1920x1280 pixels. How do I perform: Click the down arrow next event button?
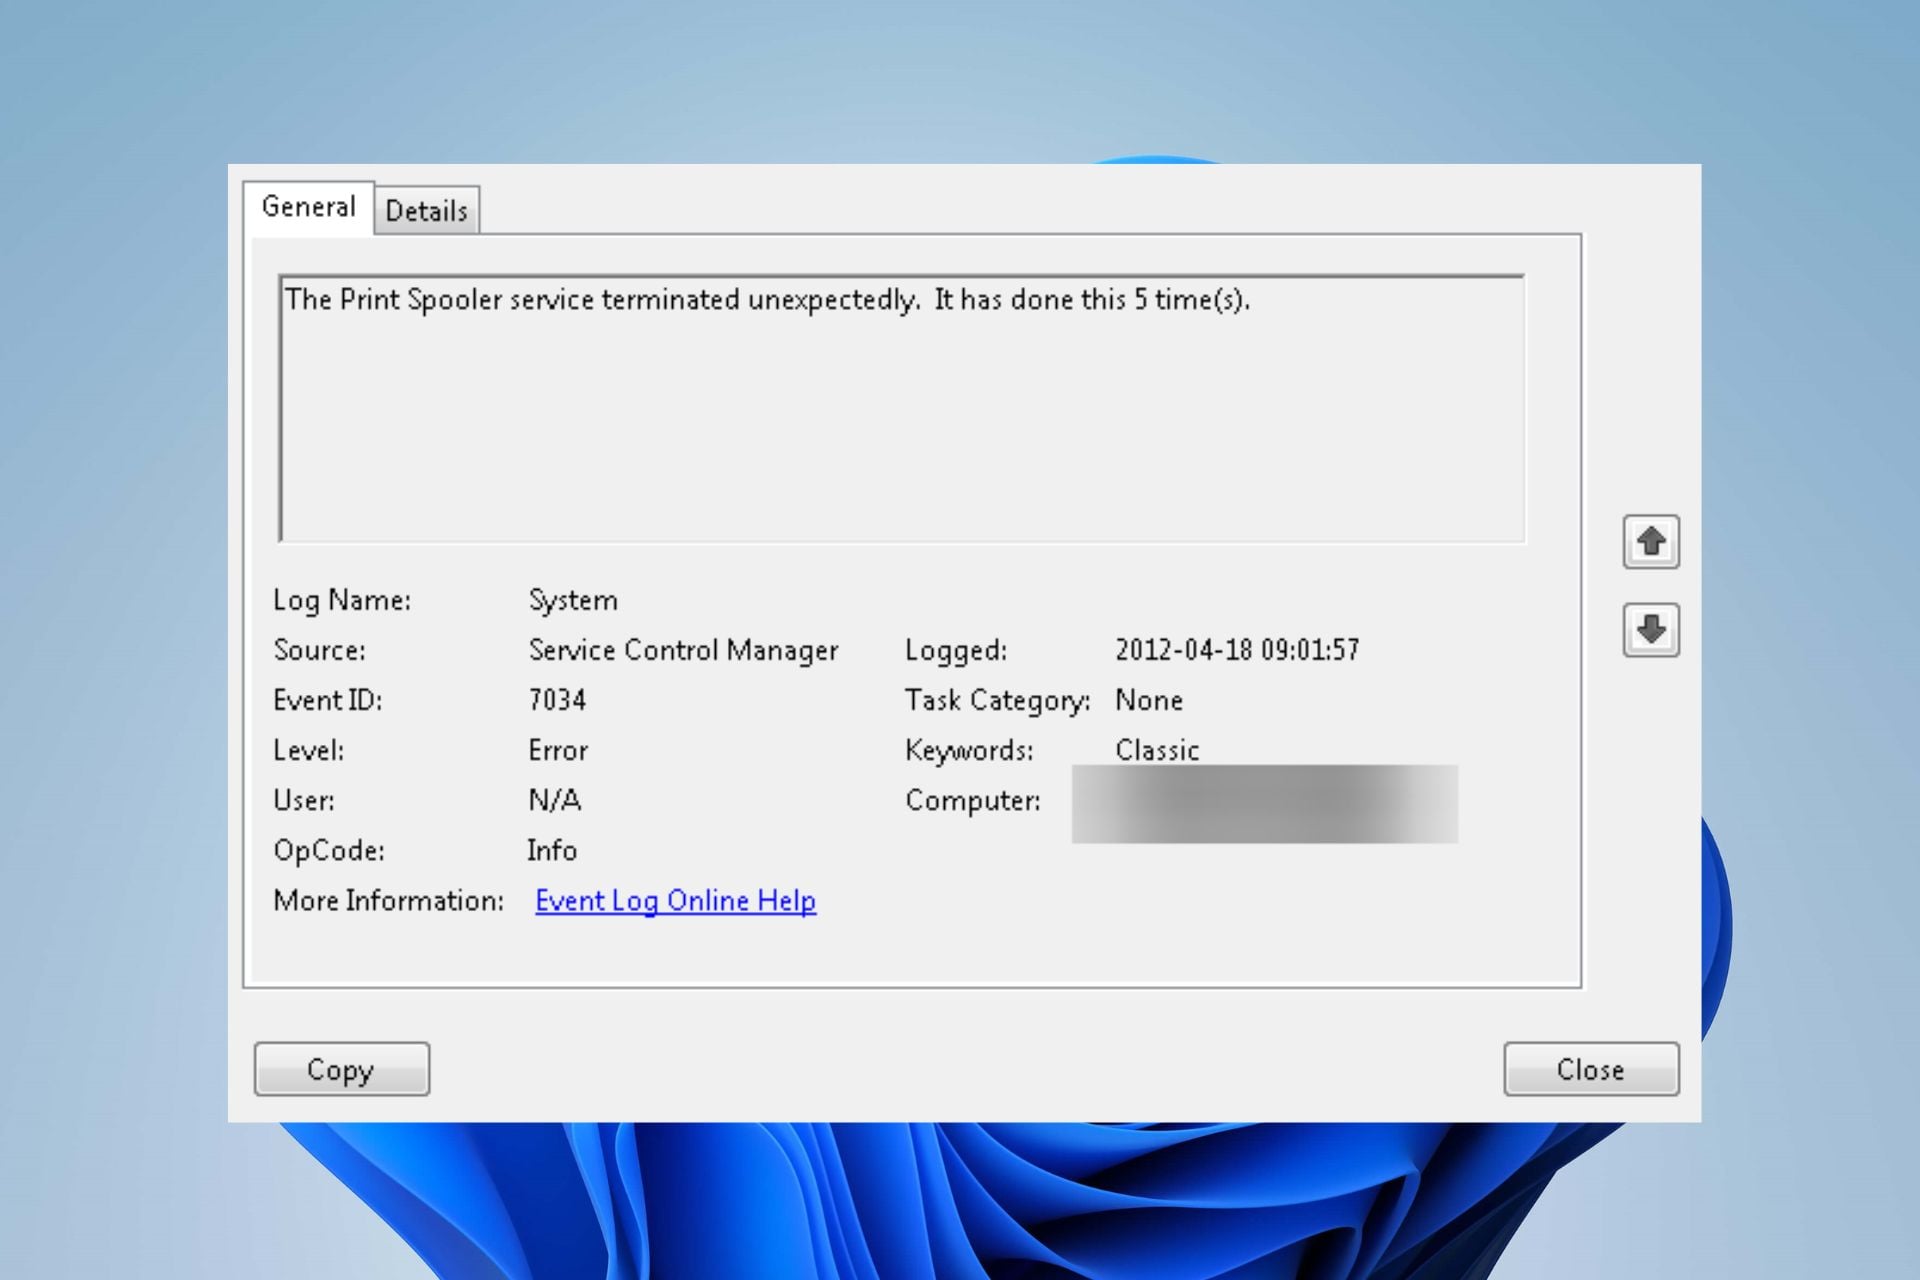point(1650,630)
